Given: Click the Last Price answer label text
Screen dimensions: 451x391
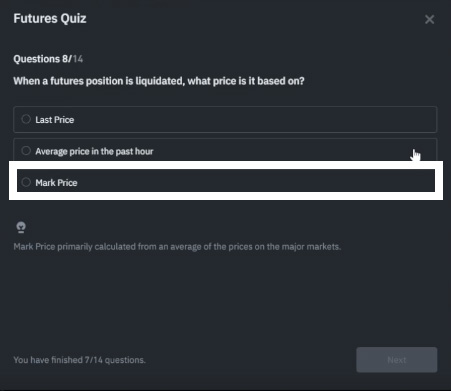Looking at the screenshot, I should click(x=55, y=120).
